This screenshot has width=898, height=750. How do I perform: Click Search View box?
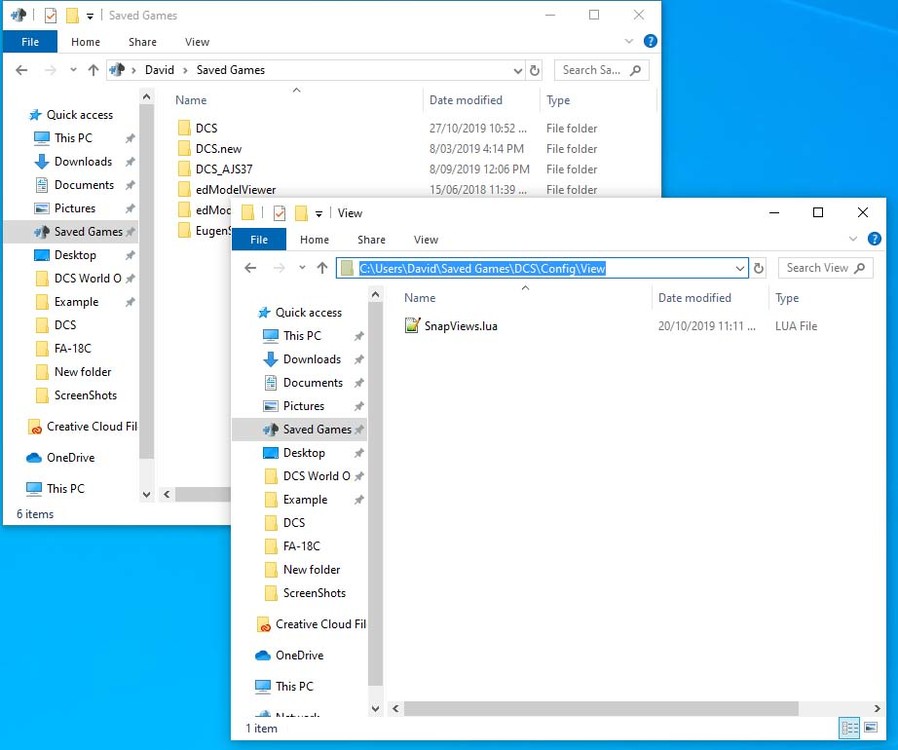(825, 268)
